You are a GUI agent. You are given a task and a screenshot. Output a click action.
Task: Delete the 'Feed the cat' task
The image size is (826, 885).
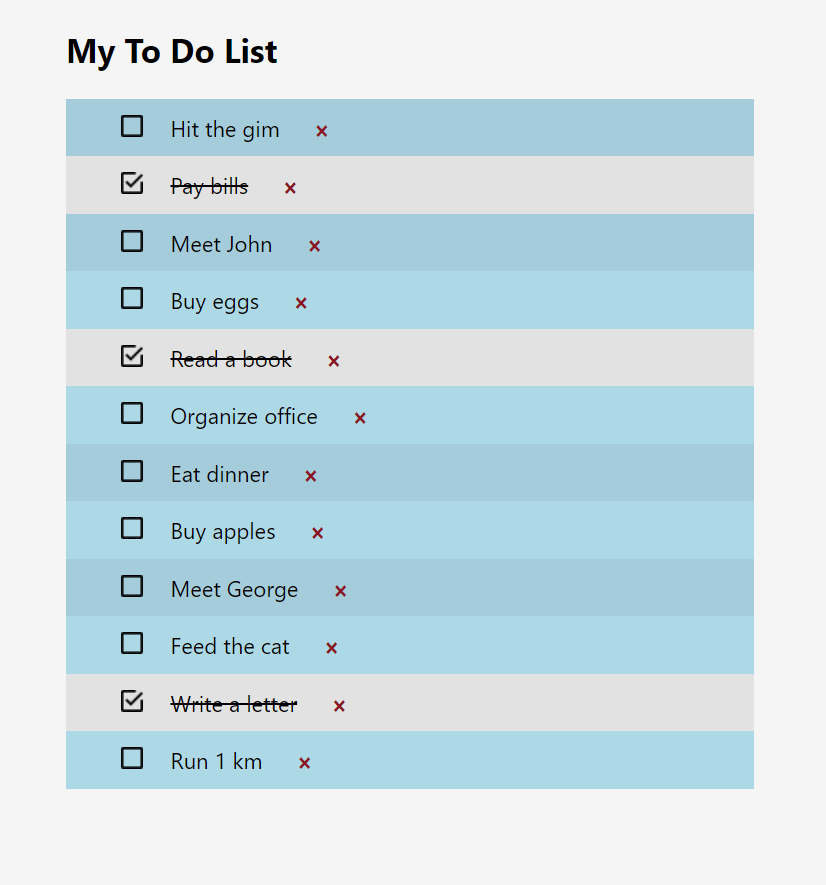[332, 648]
